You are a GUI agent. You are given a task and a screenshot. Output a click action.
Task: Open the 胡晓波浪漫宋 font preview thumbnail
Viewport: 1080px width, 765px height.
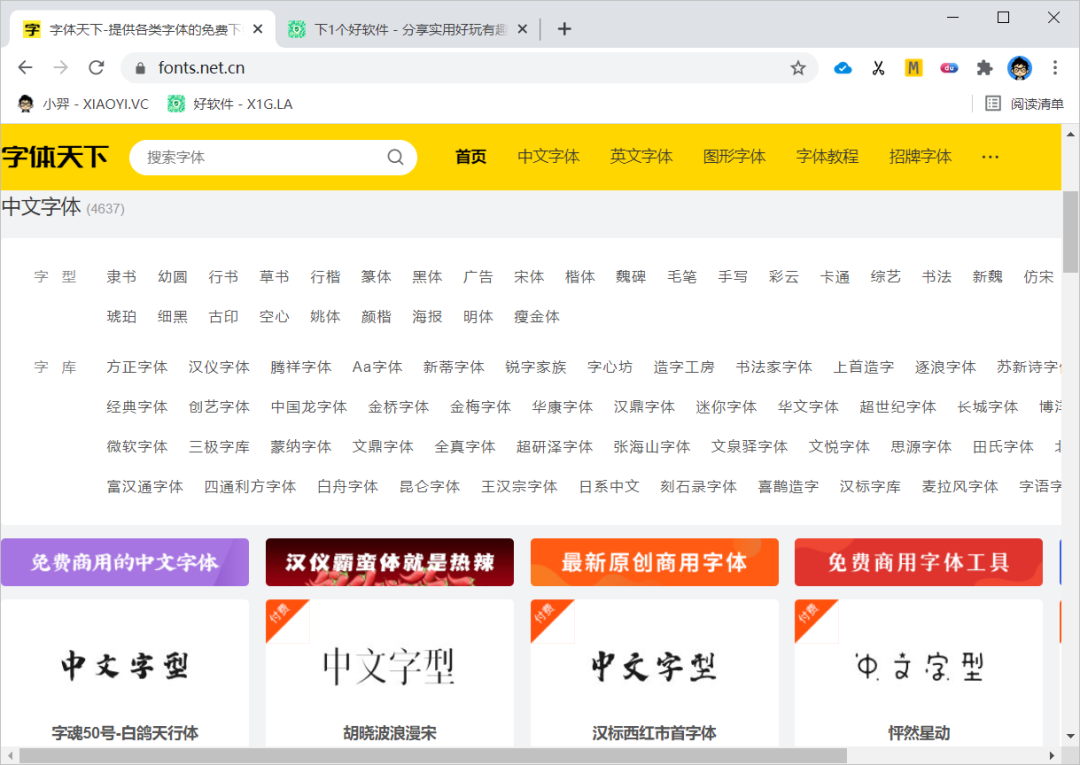(389, 665)
